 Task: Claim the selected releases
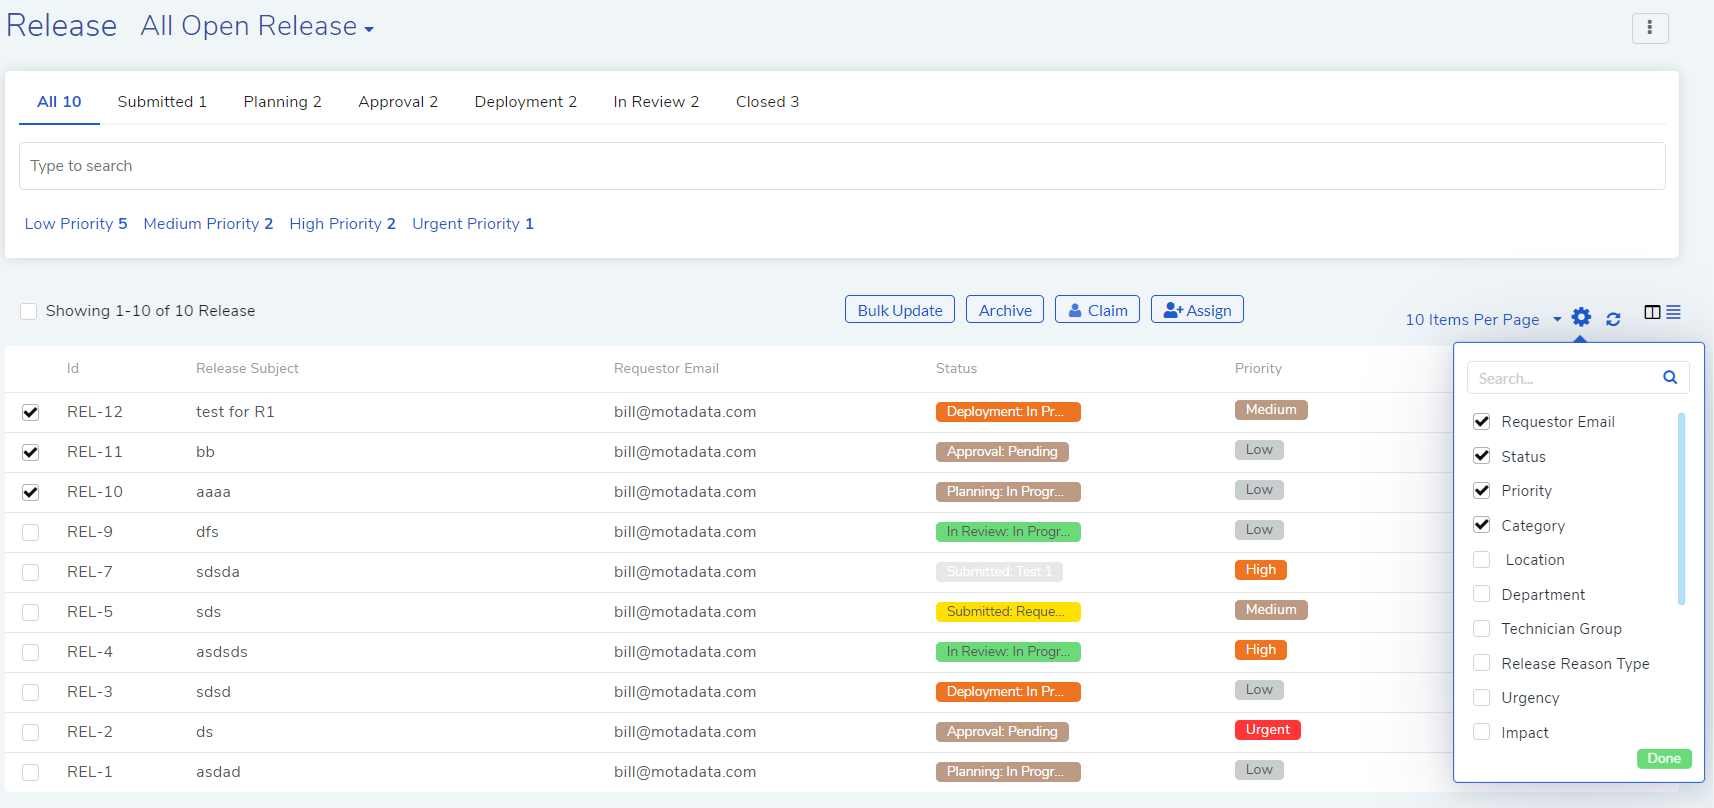[1097, 310]
